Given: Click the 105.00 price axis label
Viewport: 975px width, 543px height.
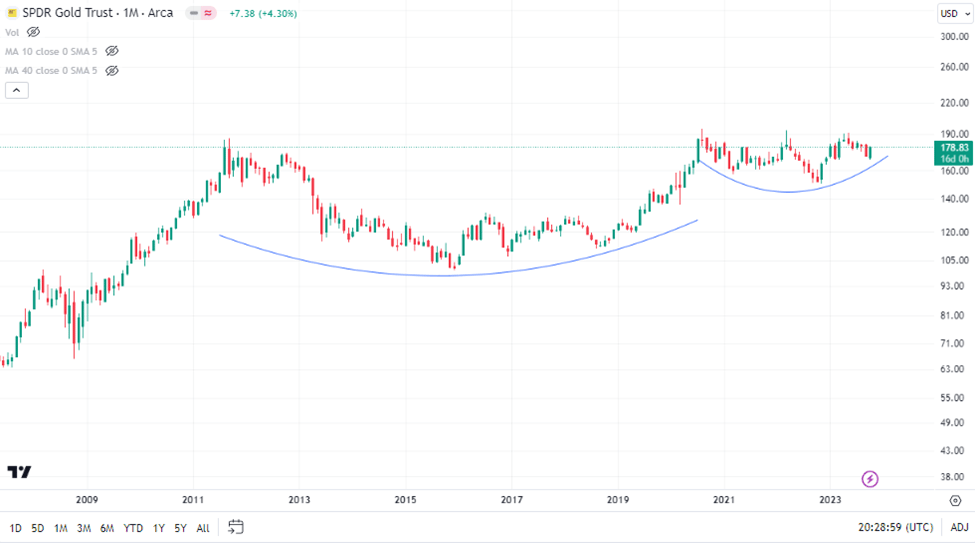Looking at the screenshot, I should tap(954, 260).
